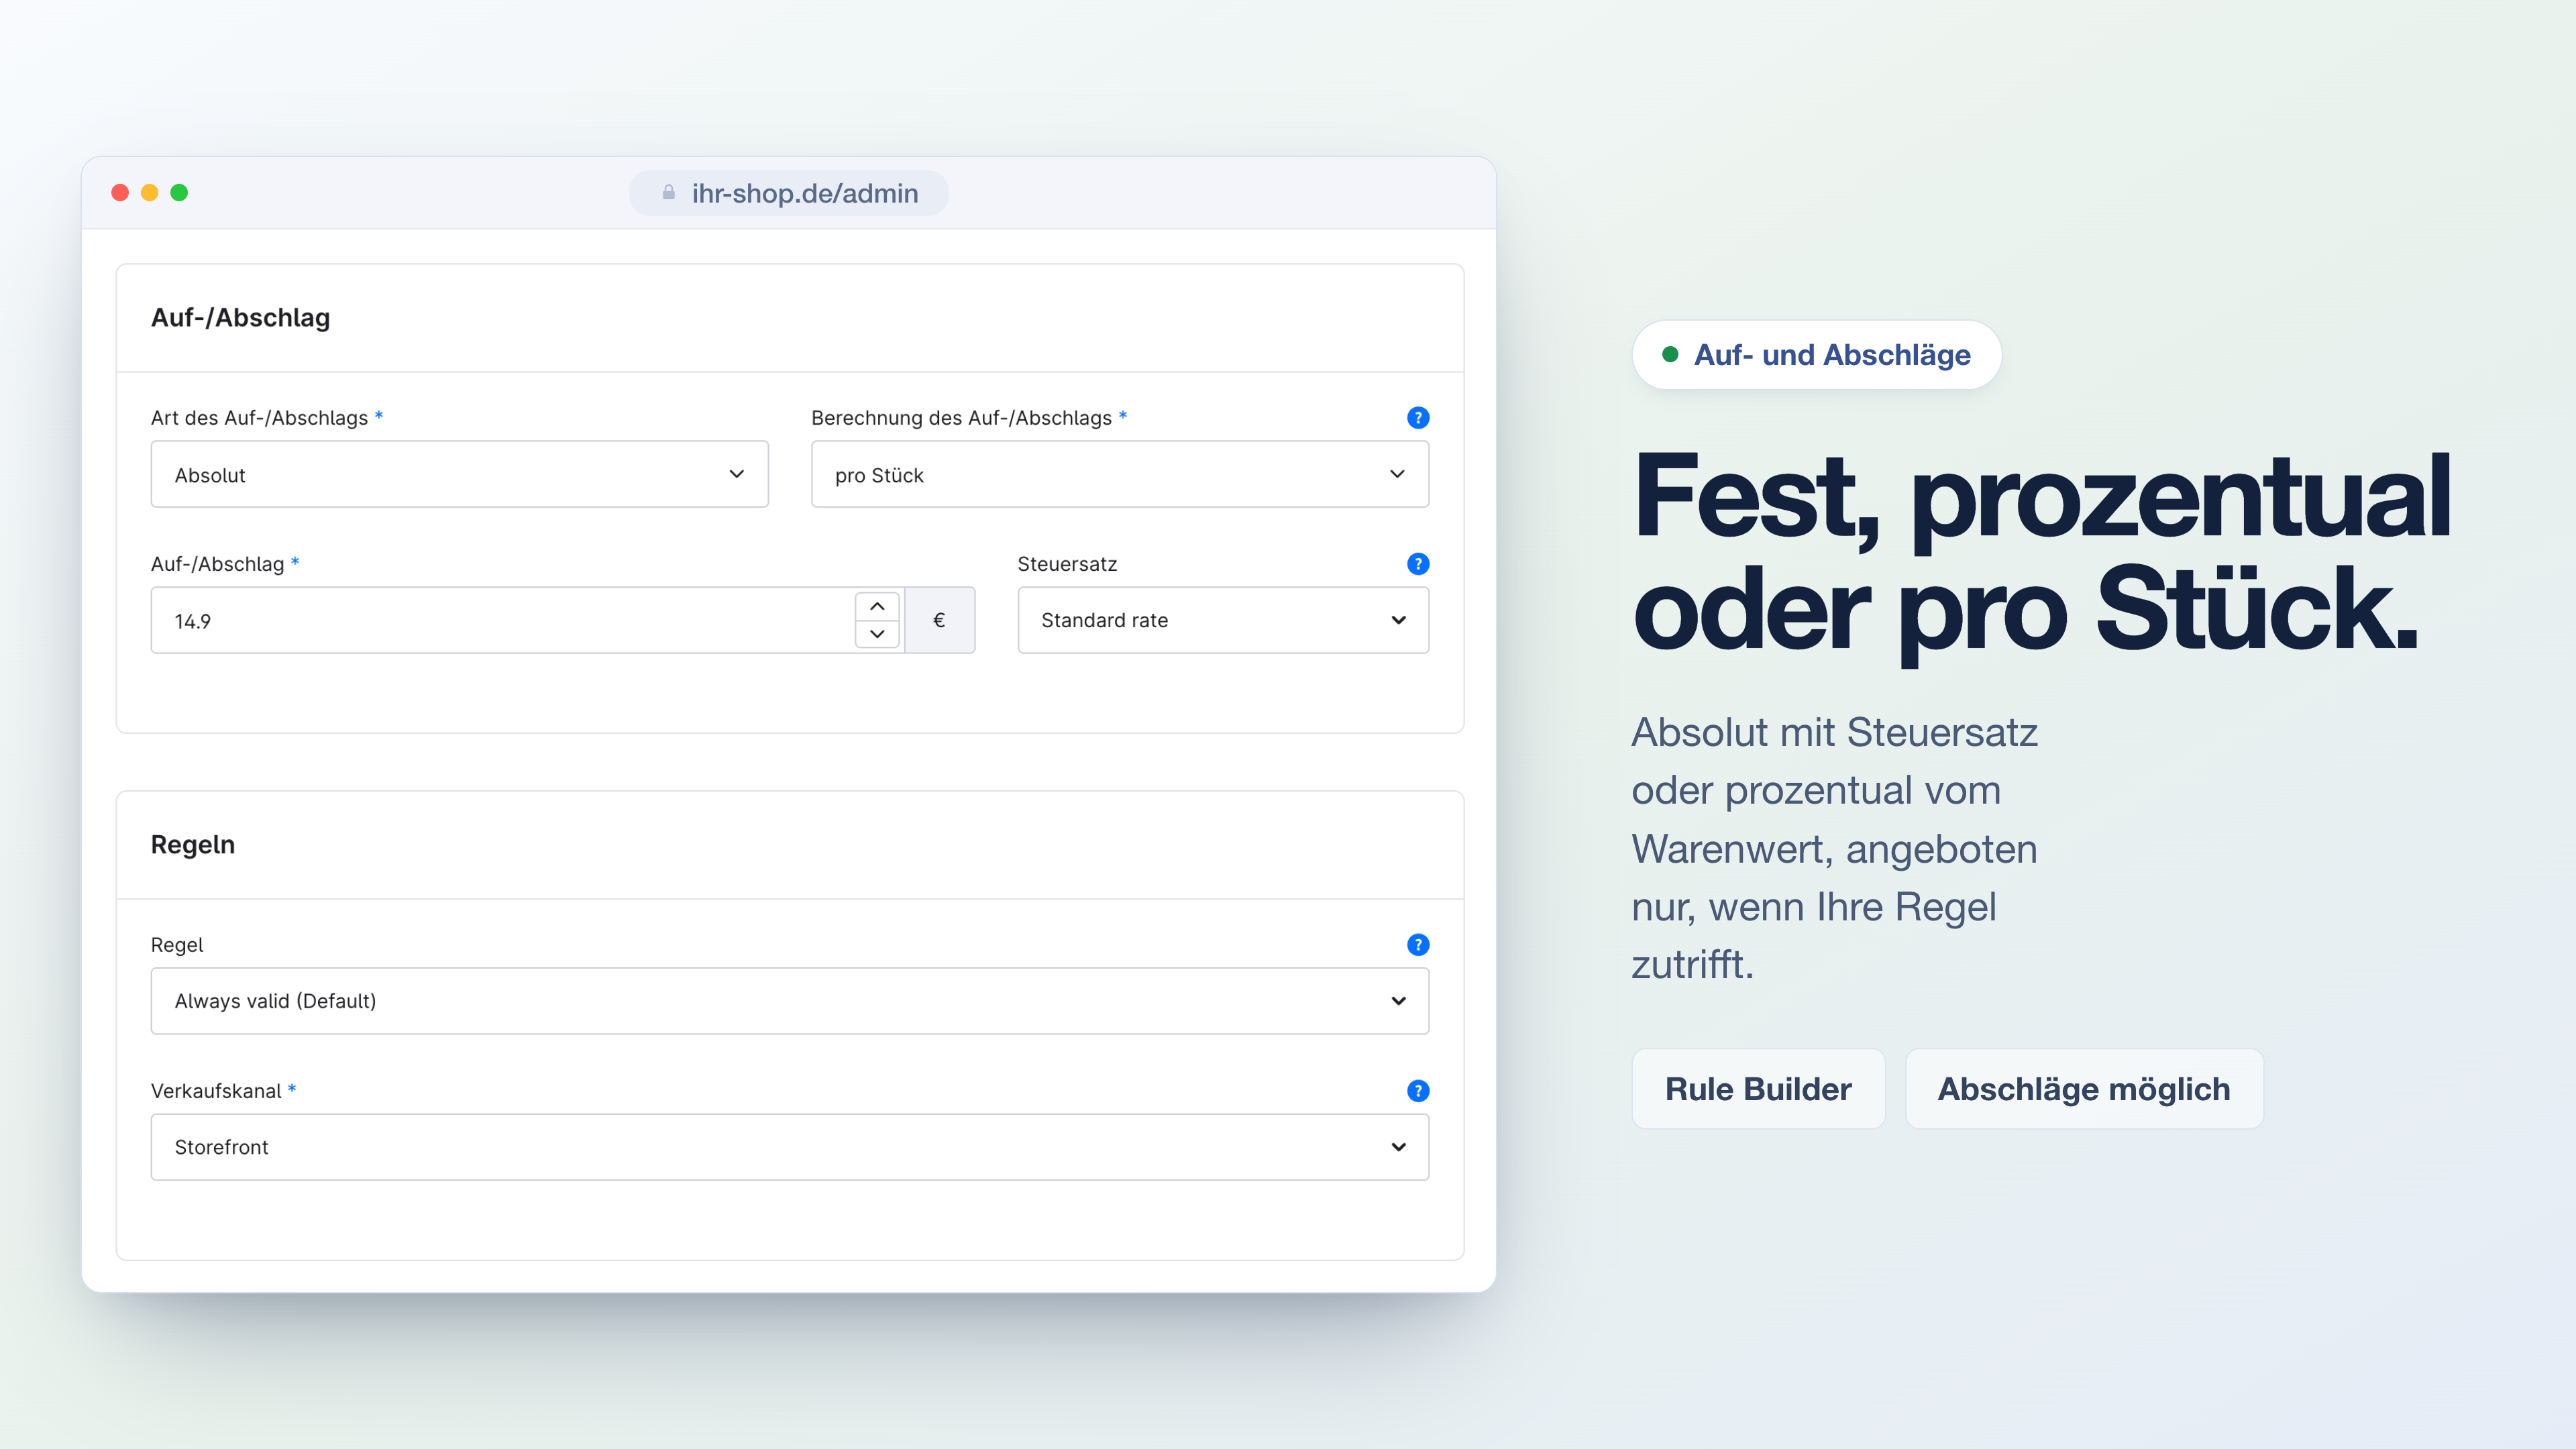The width and height of the screenshot is (2576, 1449).
Task: Click the Euro currency symbol addon
Action: [939, 620]
